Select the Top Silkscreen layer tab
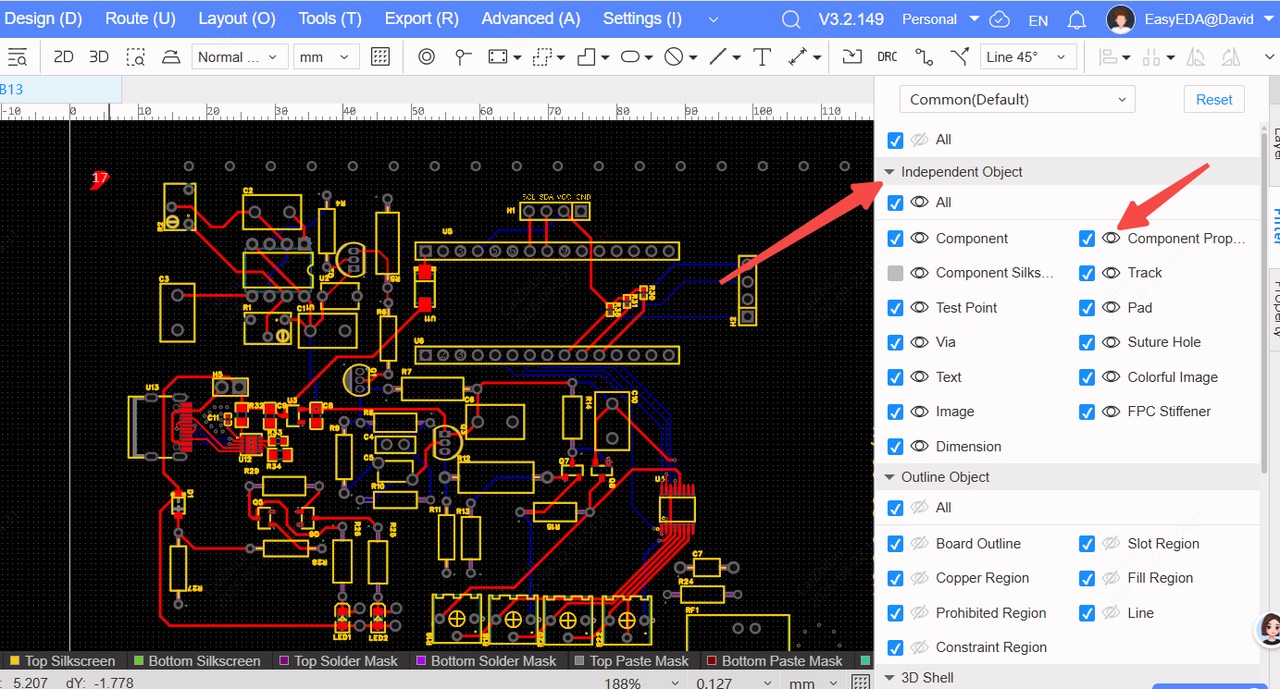The image size is (1280, 689). (x=62, y=661)
